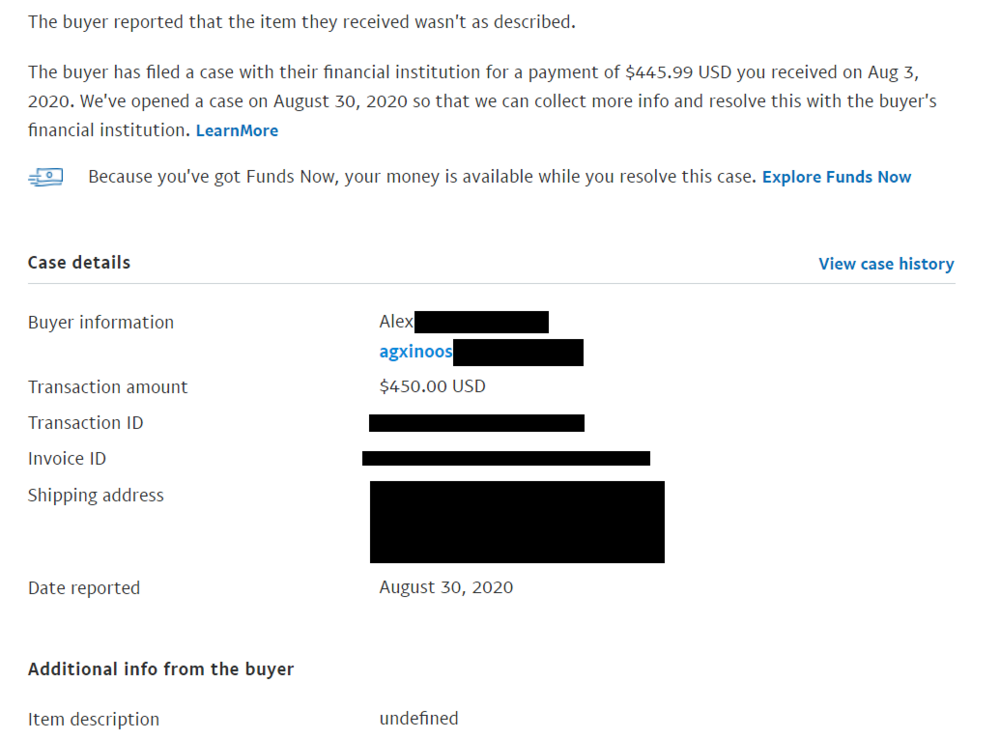Click the $450.00 USD transaction amount
Viewport: 1000px width, 739px height.
tap(432, 386)
